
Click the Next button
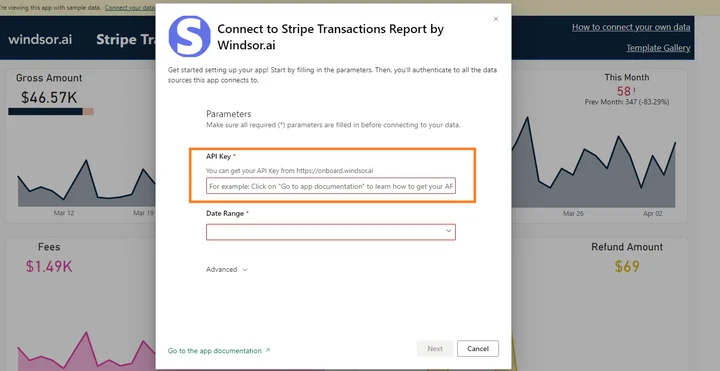pyautogui.click(x=435, y=349)
